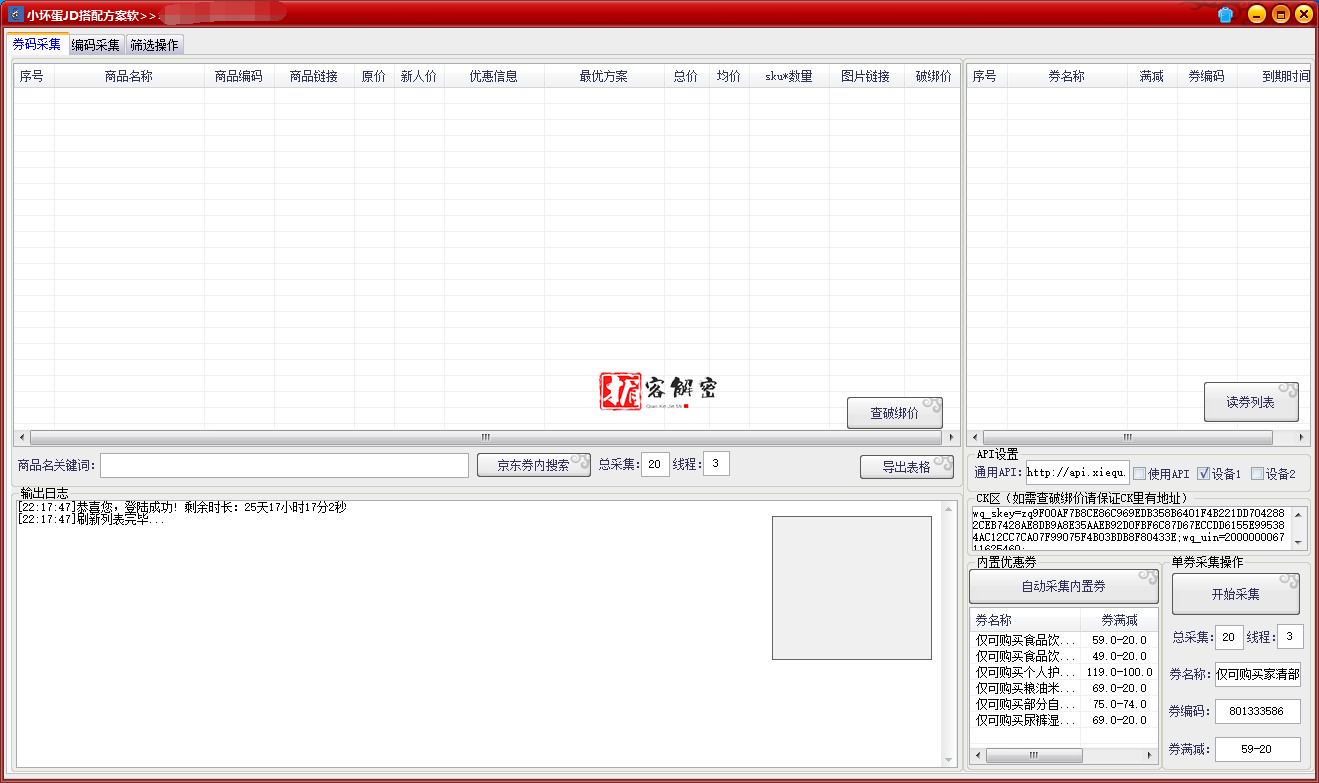The image size is (1319, 783).
Task: Sort by 商品名称 column header
Action: (129, 76)
